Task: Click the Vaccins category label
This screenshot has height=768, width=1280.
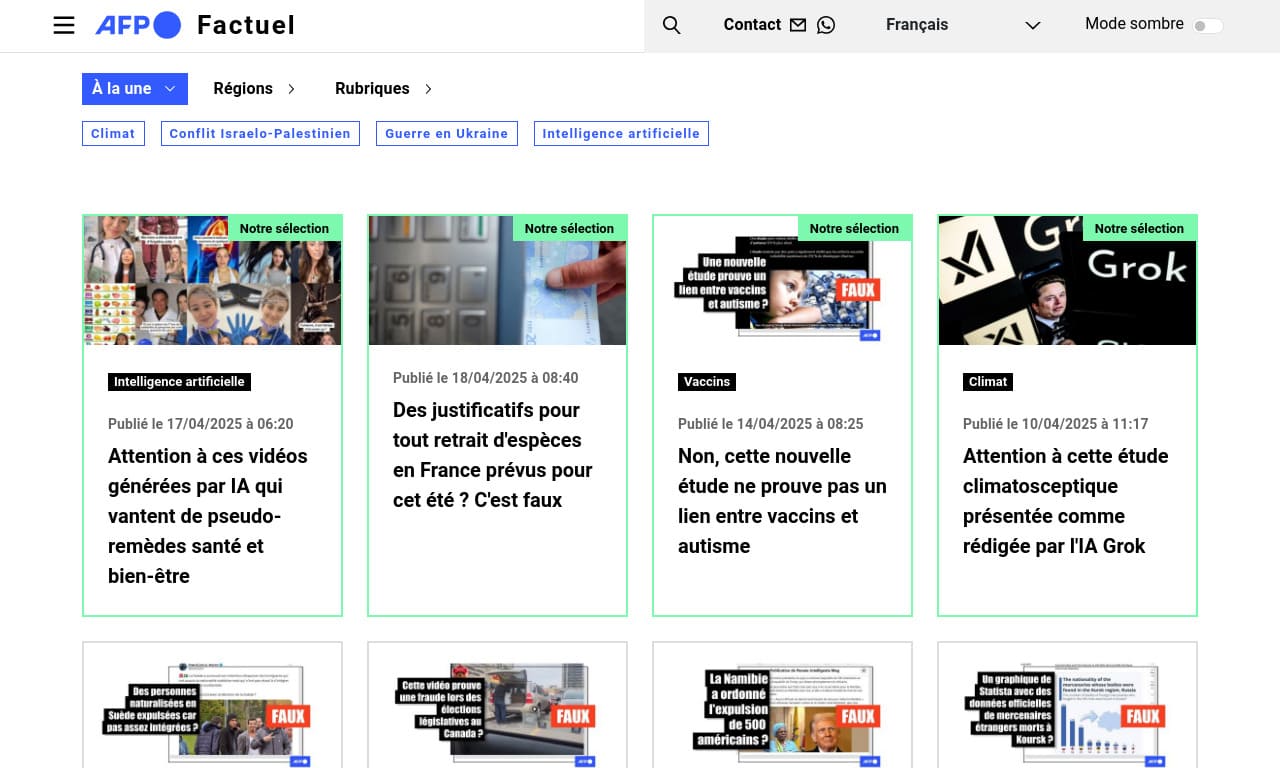Action: [x=707, y=381]
